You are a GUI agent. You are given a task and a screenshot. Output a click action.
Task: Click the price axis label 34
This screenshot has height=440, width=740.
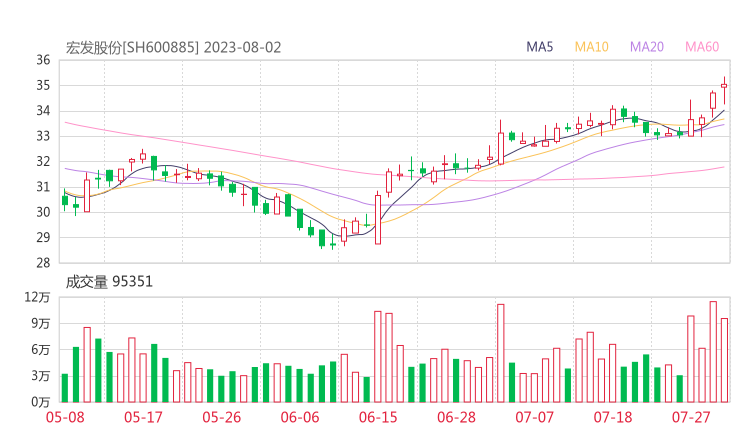[43, 111]
